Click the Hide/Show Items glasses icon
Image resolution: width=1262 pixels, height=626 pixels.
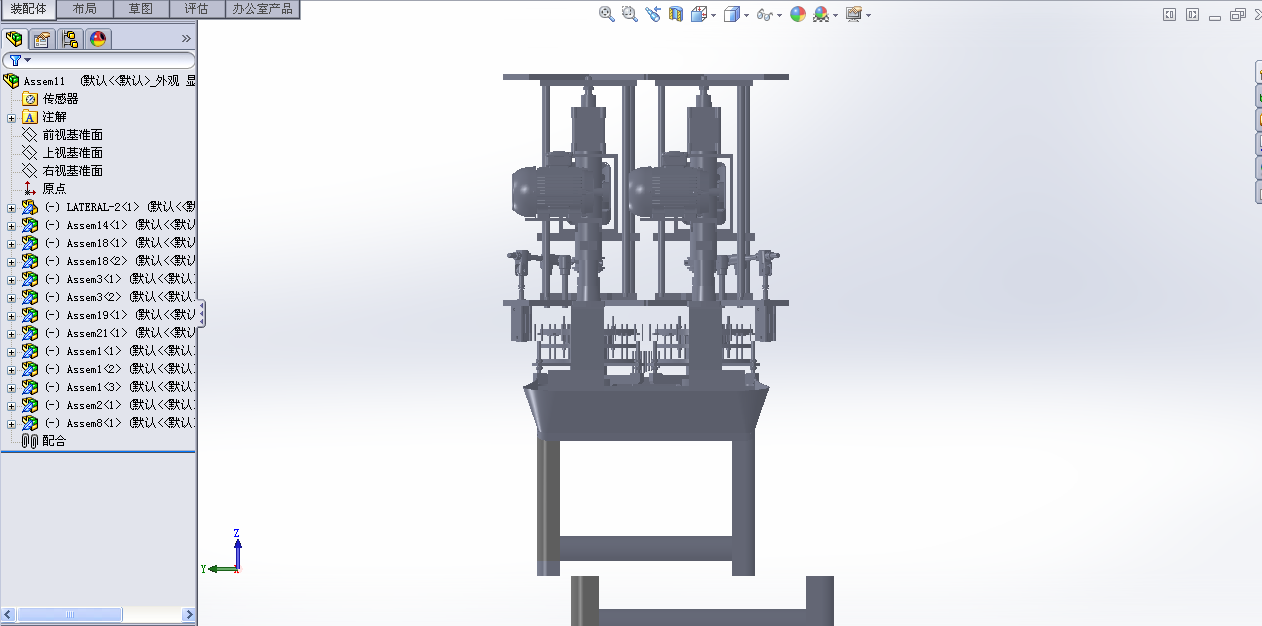pyautogui.click(x=765, y=14)
